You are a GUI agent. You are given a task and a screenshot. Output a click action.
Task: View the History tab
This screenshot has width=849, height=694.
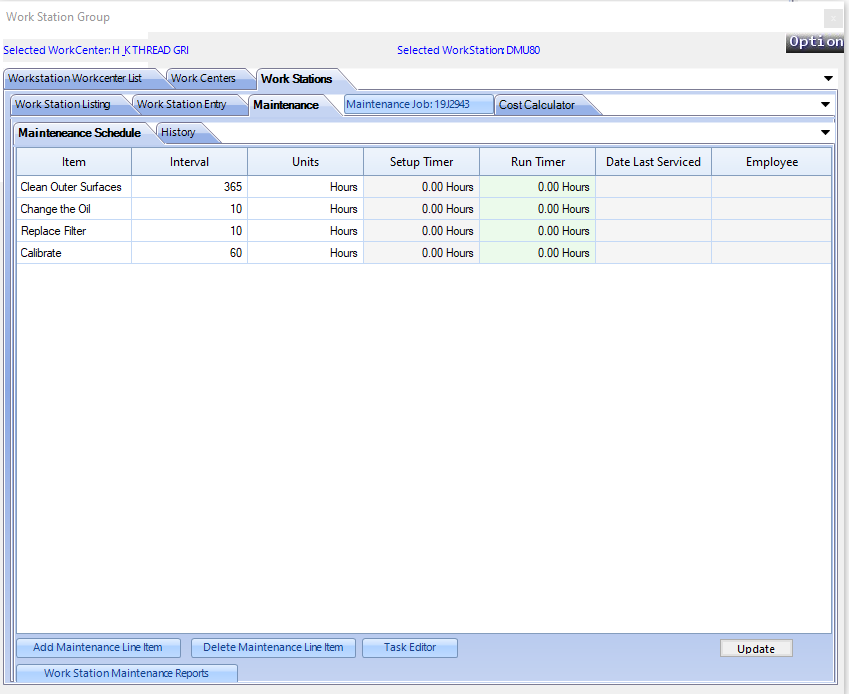point(178,132)
